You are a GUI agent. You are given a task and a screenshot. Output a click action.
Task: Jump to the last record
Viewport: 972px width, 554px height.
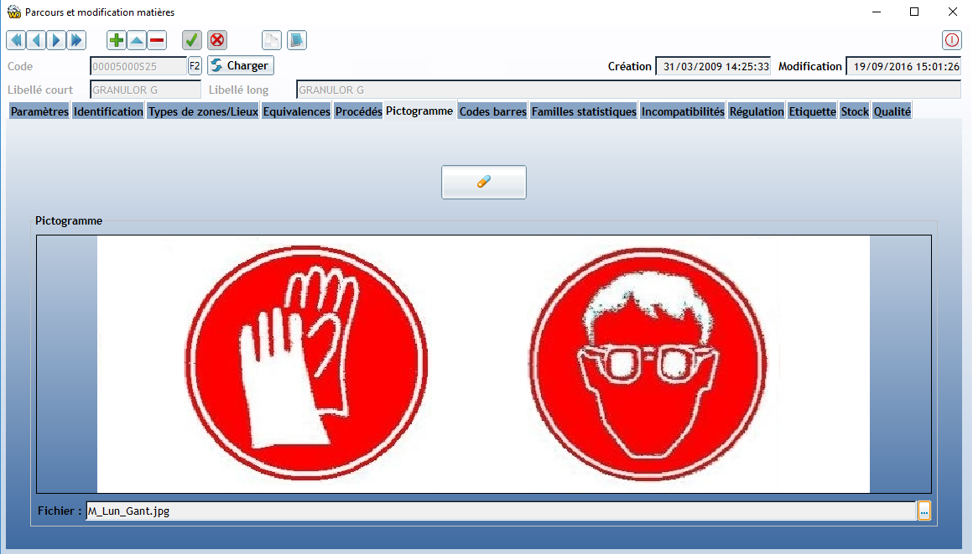[x=76, y=40]
